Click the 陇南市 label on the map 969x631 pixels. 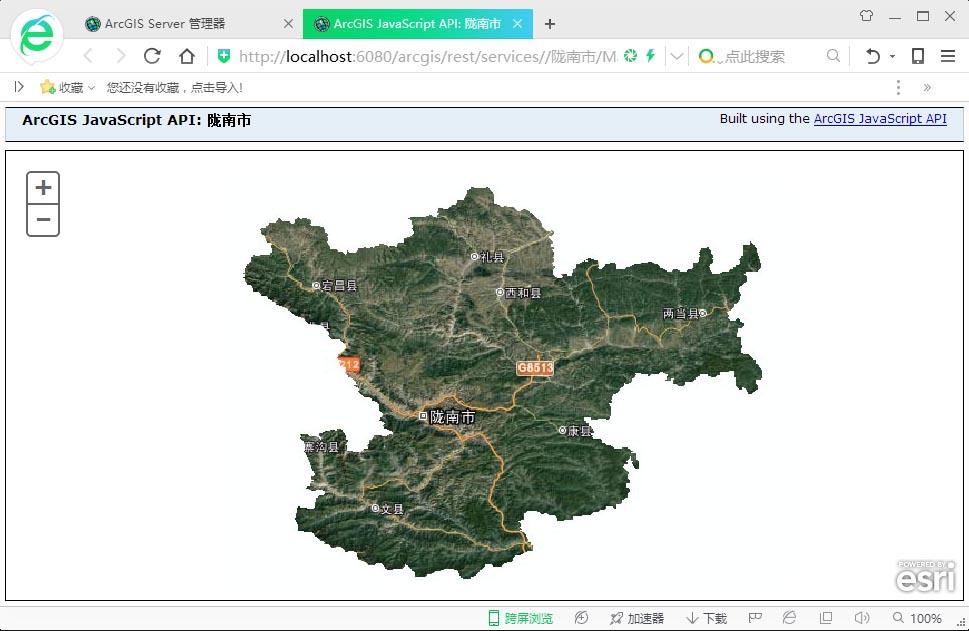pos(452,417)
